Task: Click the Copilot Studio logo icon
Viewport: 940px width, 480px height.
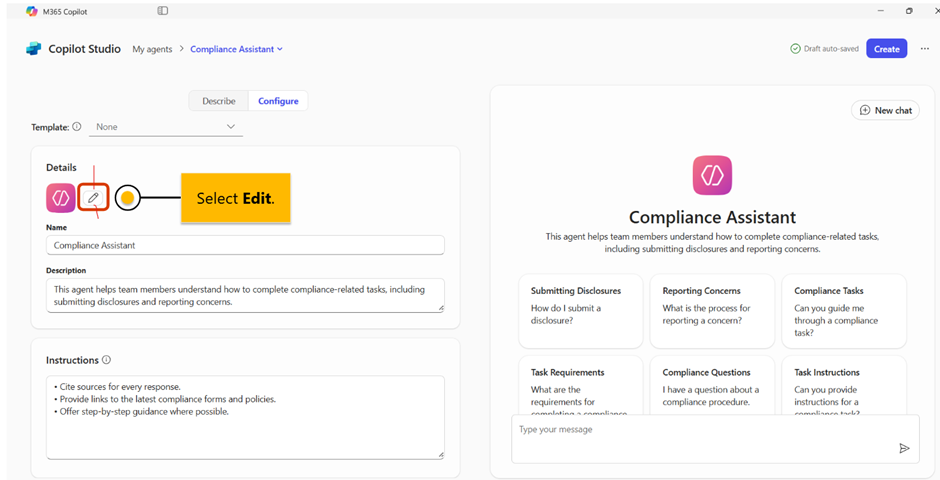Action: tap(34, 49)
